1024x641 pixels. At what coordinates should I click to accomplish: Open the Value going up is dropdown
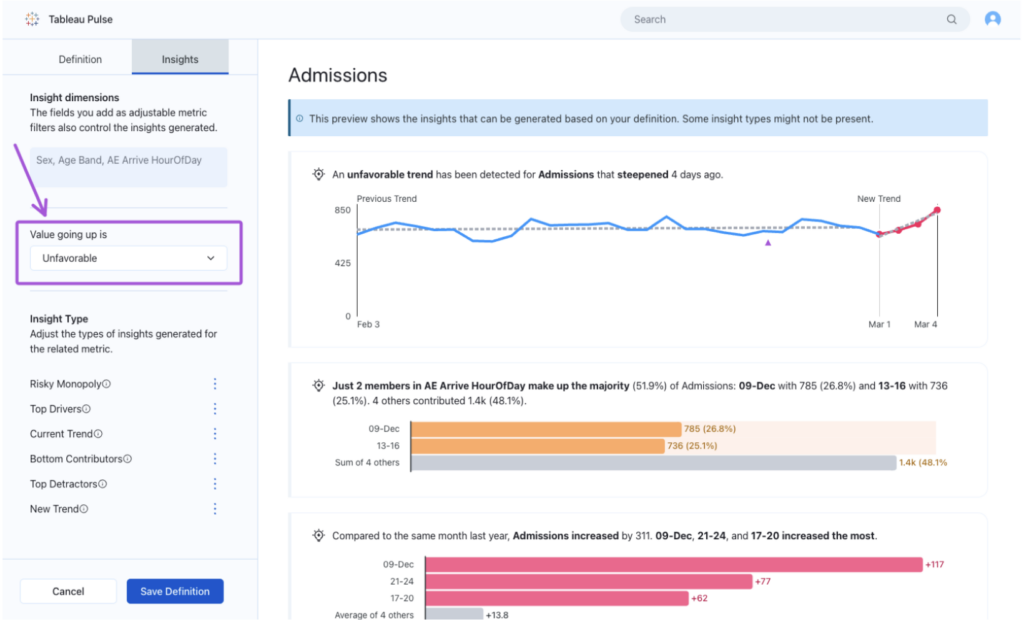point(128,257)
